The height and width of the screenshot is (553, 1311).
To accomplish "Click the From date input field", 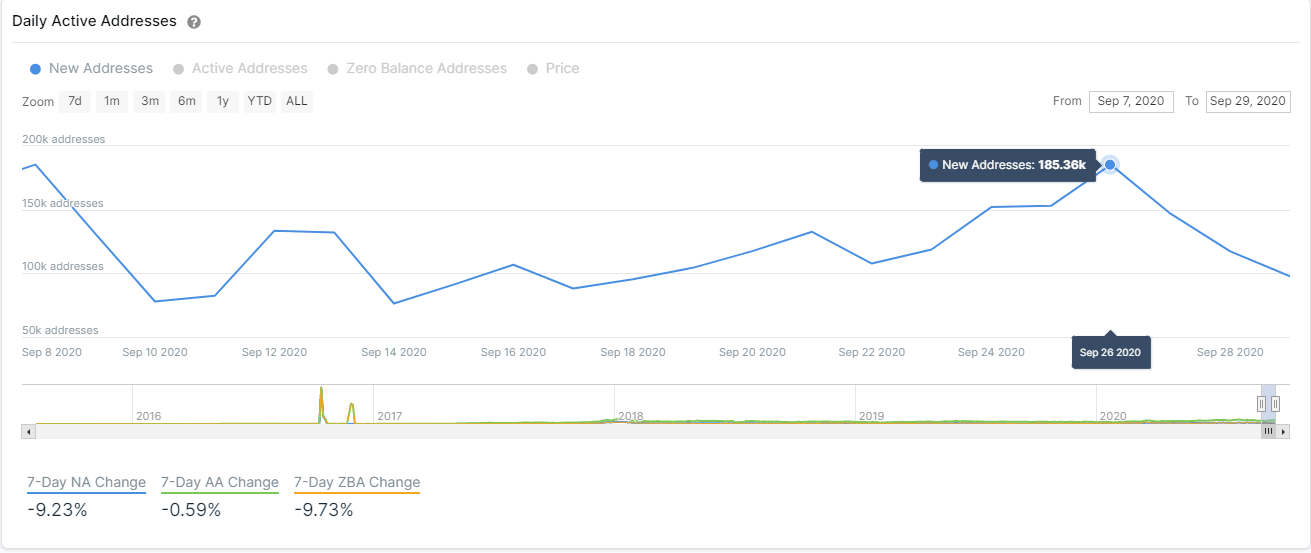I will pos(1131,101).
